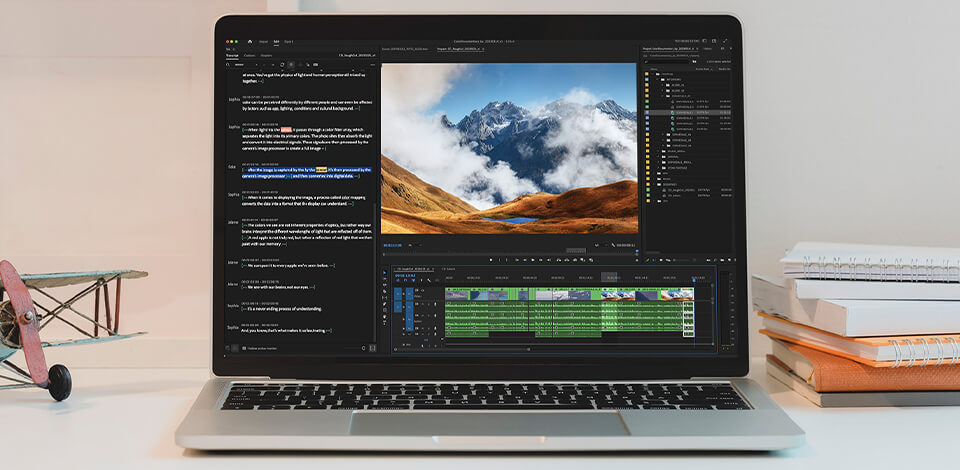The image size is (960, 470).
Task: Open the Home screen icon
Action: click(x=250, y=42)
